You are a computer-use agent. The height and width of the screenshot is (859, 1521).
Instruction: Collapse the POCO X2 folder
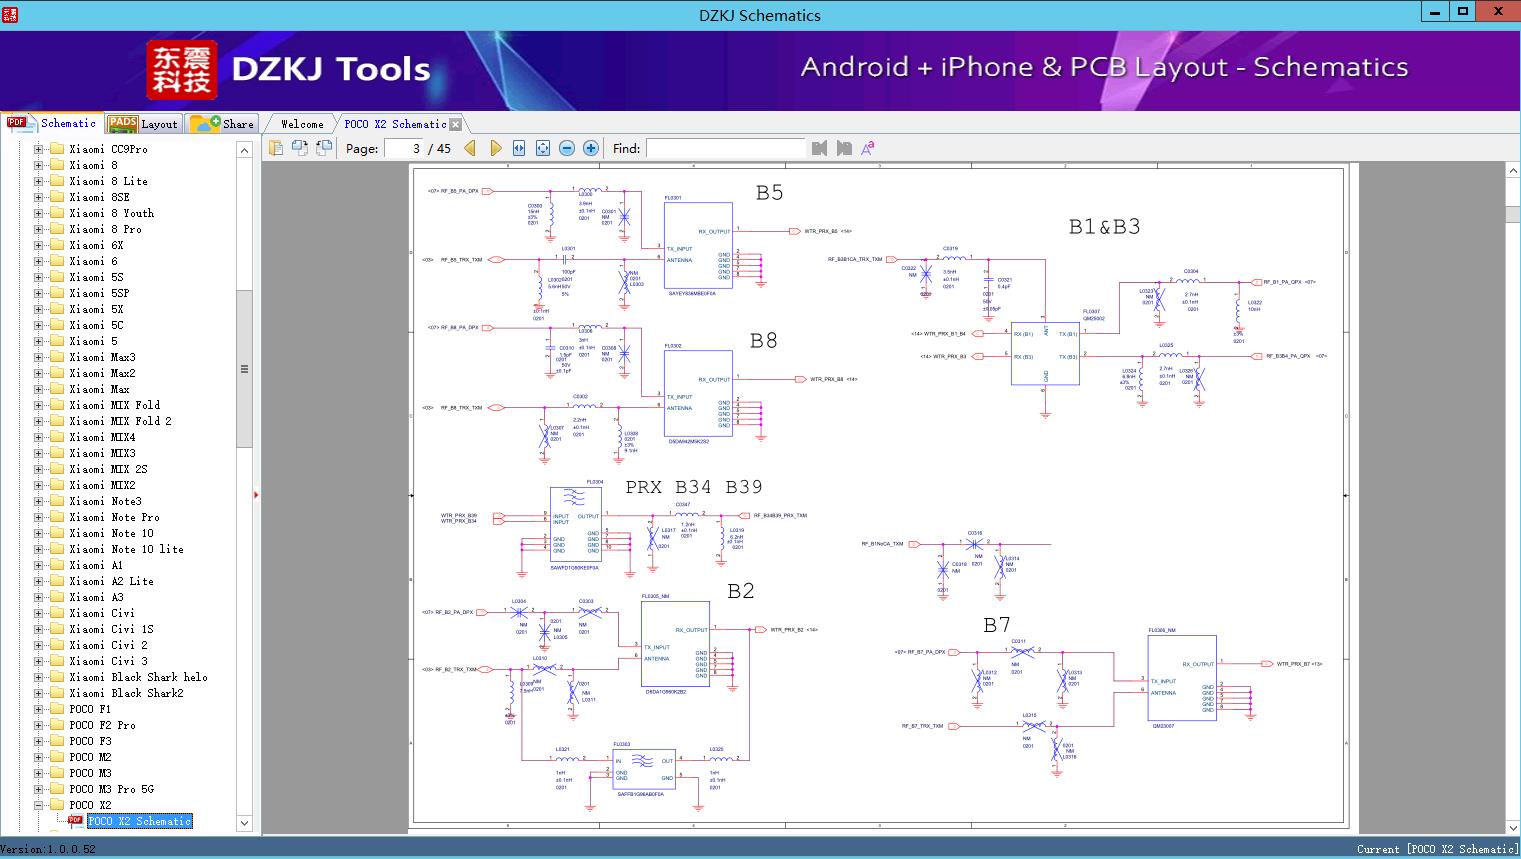pyautogui.click(x=39, y=805)
